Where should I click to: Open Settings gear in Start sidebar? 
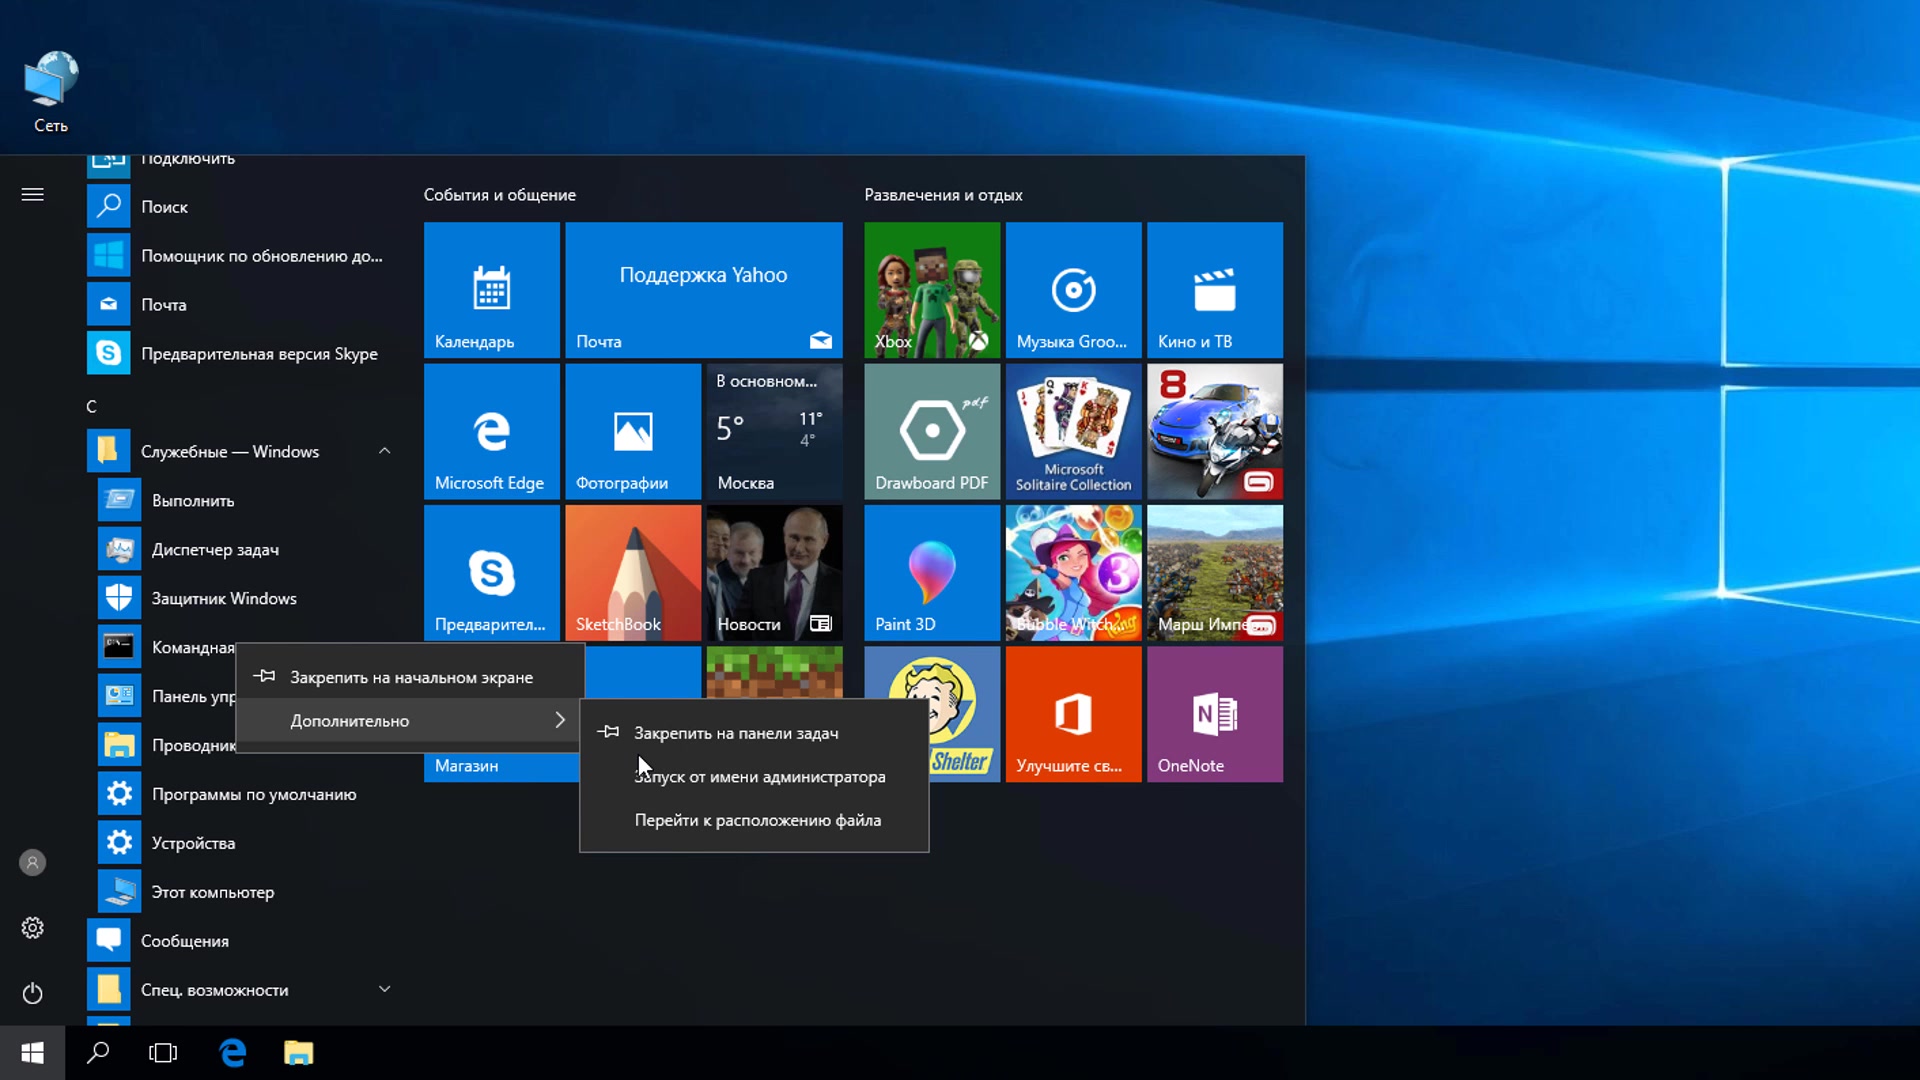(x=32, y=928)
